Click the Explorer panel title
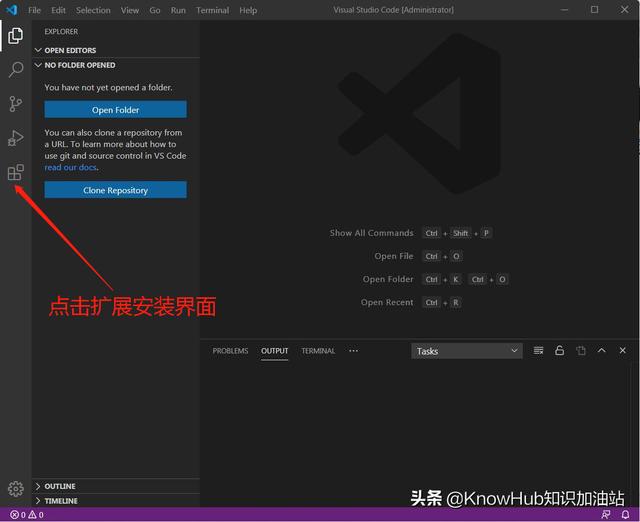Screen dimensions: 640x522 tap(61, 31)
